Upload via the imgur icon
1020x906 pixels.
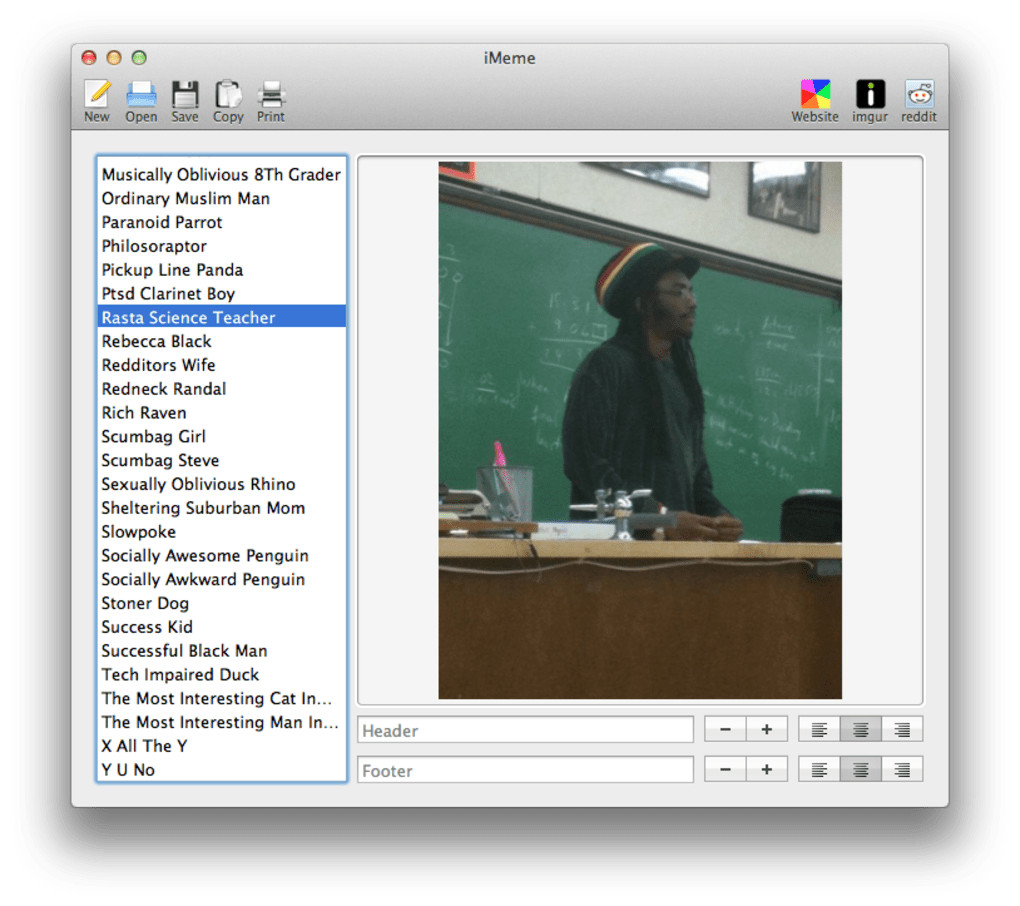tap(870, 95)
